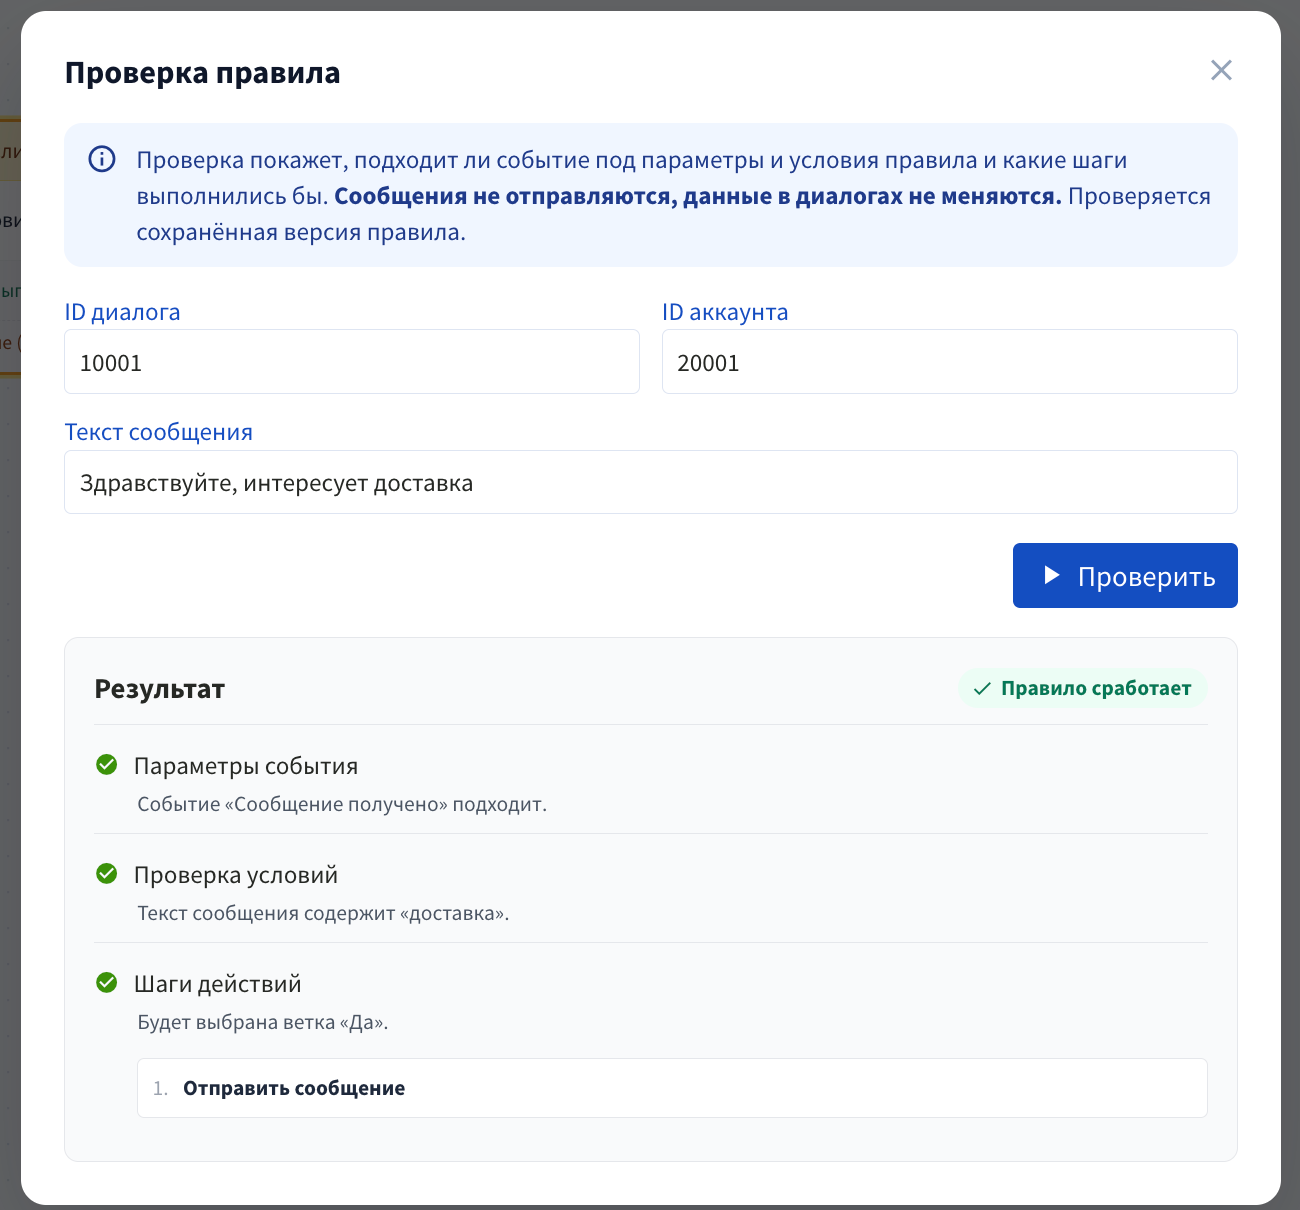Viewport: 1300px width, 1210px height.
Task: Click the «Текст сообщения» field label
Action: coord(159,432)
